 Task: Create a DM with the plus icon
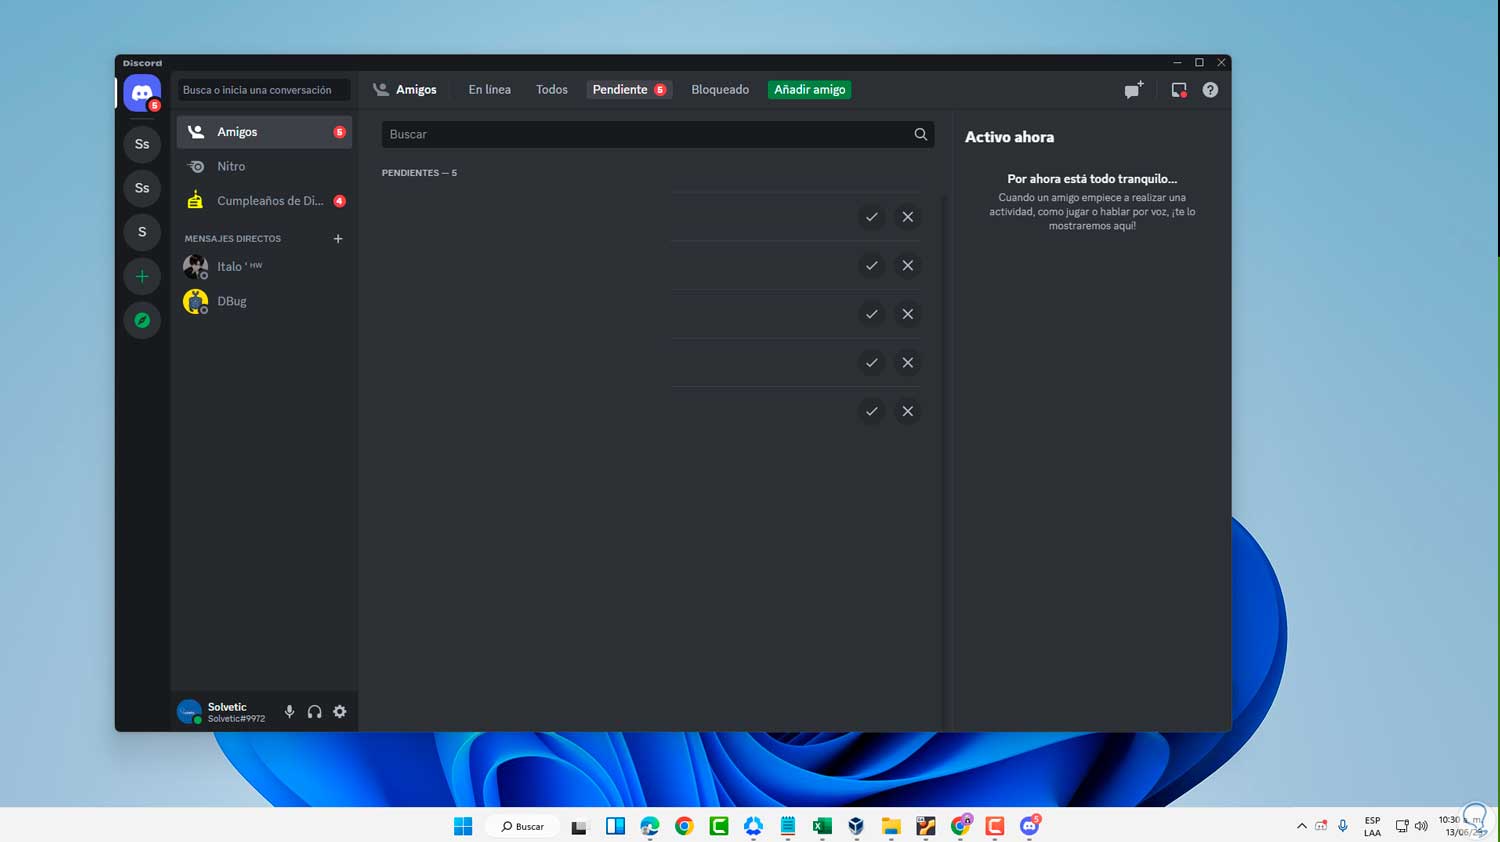point(338,239)
